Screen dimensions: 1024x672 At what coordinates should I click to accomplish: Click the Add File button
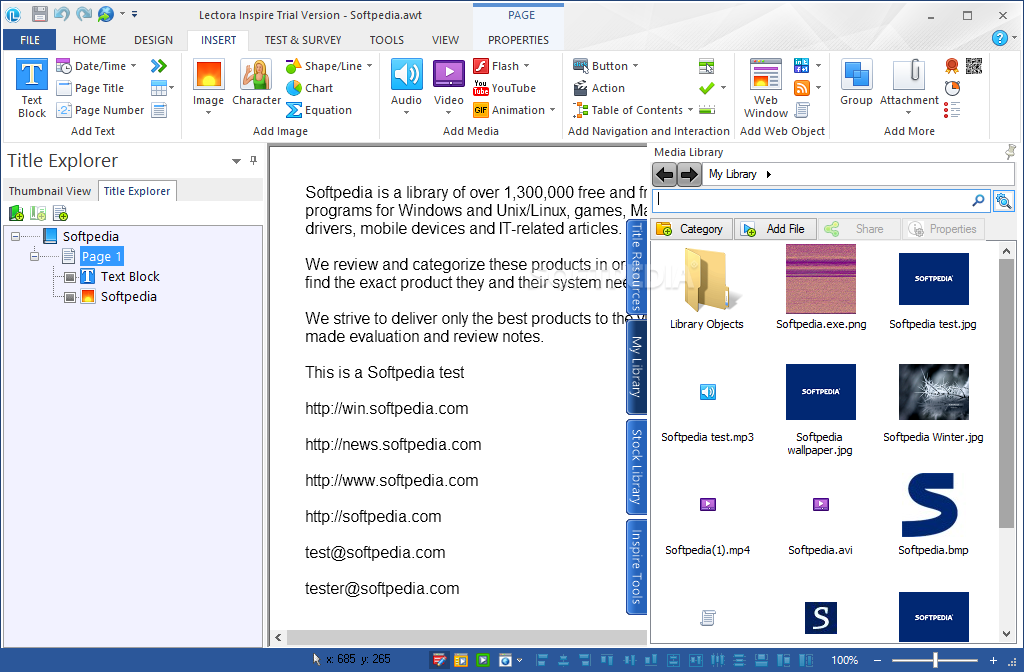(776, 229)
